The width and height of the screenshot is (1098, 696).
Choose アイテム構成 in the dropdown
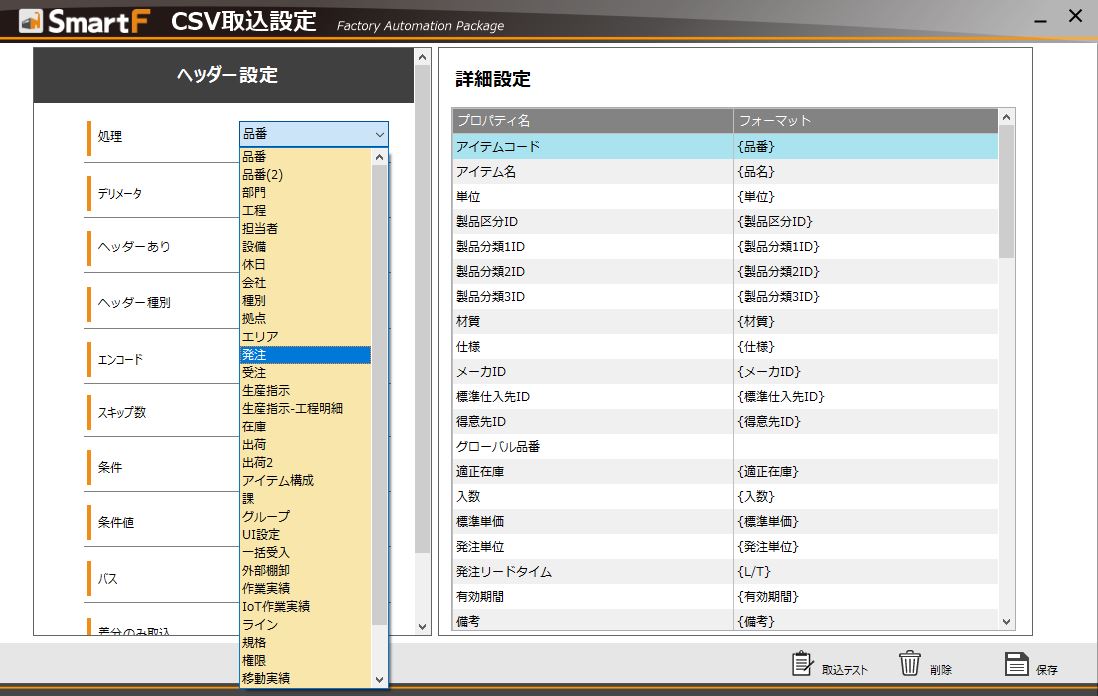pos(305,481)
